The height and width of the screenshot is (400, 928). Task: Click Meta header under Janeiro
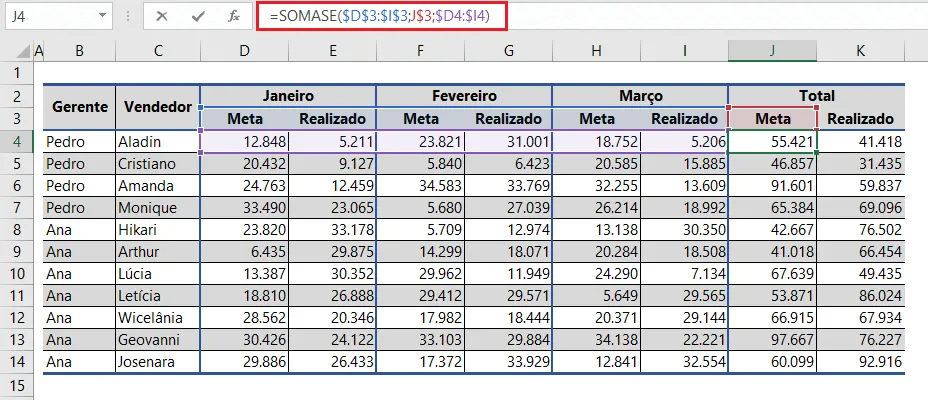click(244, 119)
